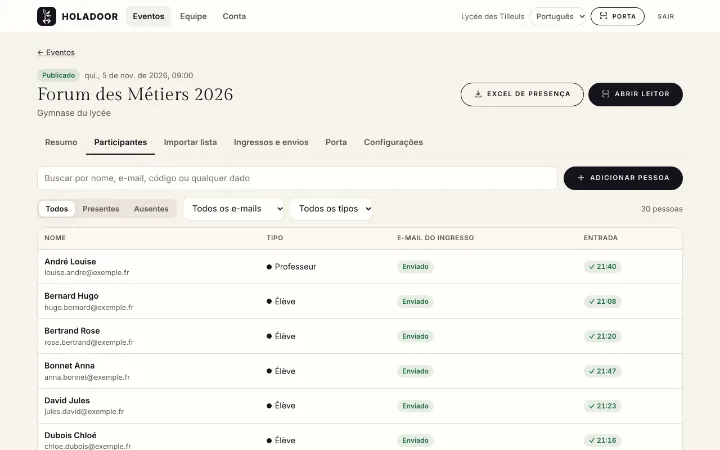The height and width of the screenshot is (450, 720).
Task: Click the Publicado status badge
Action: pyautogui.click(x=58, y=75)
